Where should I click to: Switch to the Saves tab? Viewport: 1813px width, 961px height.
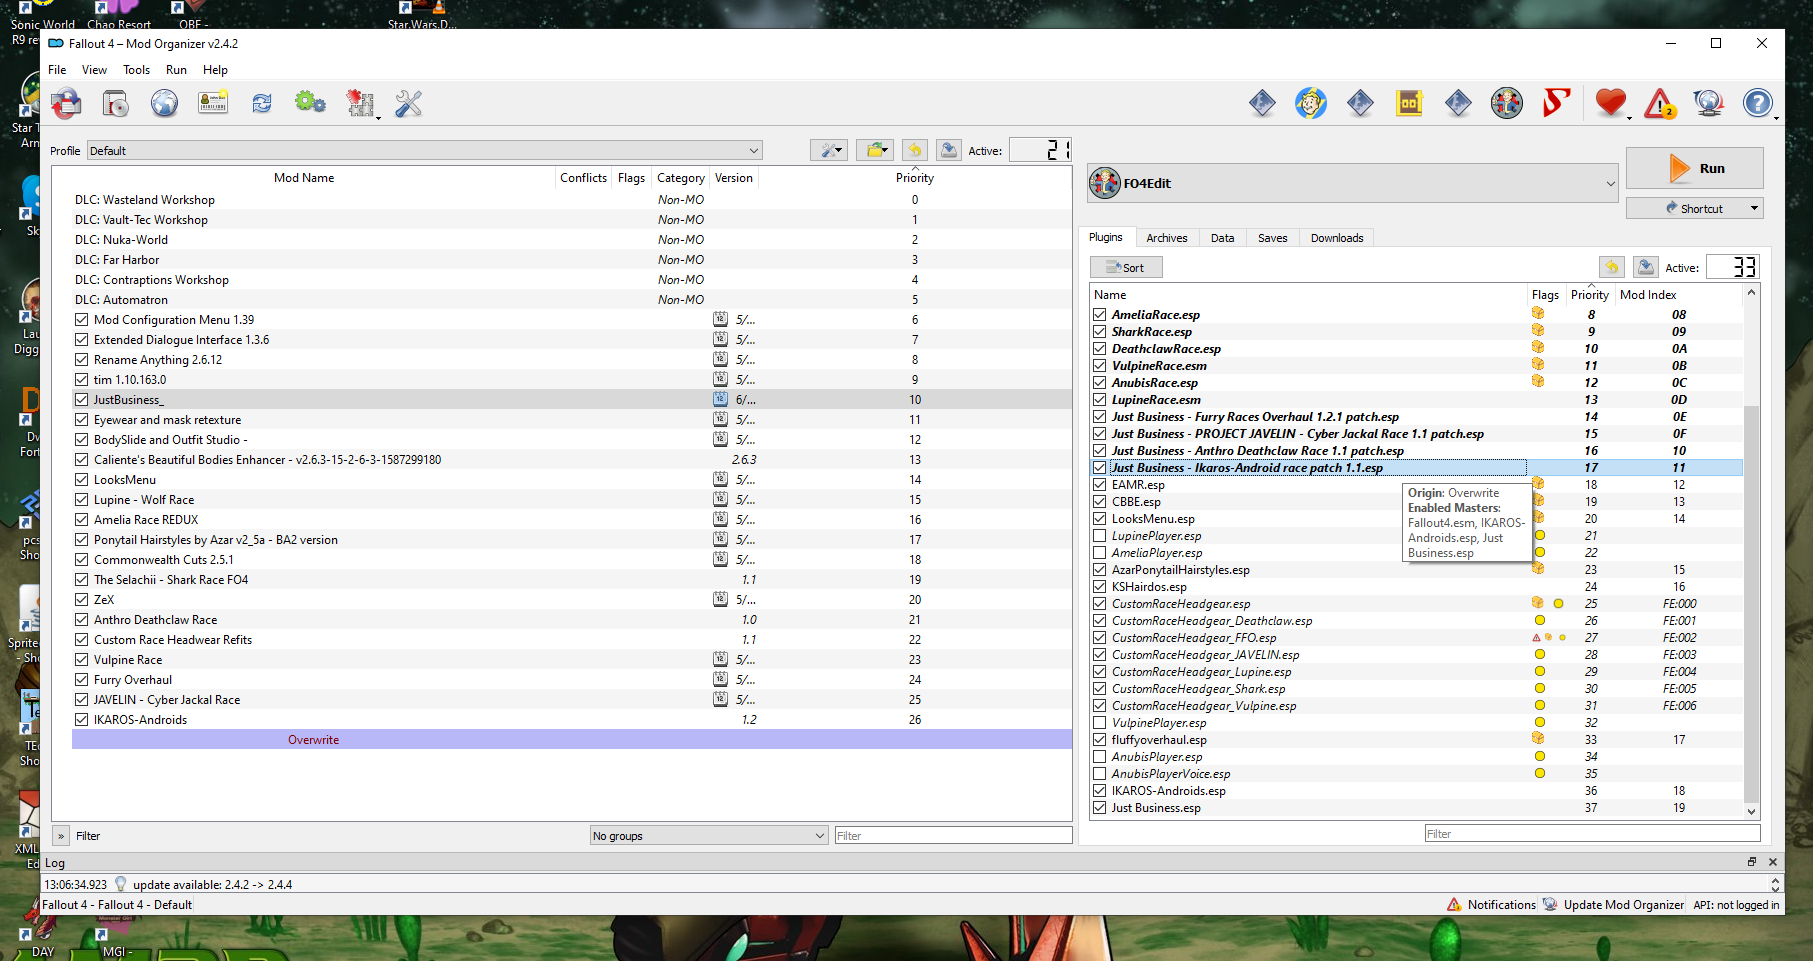pos(1273,238)
